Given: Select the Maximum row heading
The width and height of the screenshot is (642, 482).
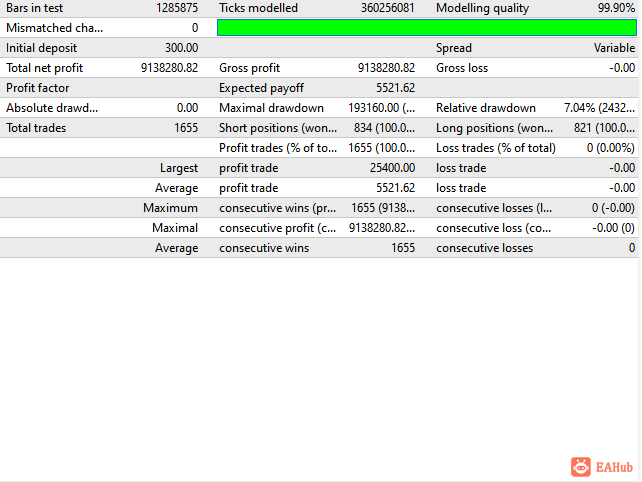Looking at the screenshot, I should pyautogui.click(x=170, y=208).
